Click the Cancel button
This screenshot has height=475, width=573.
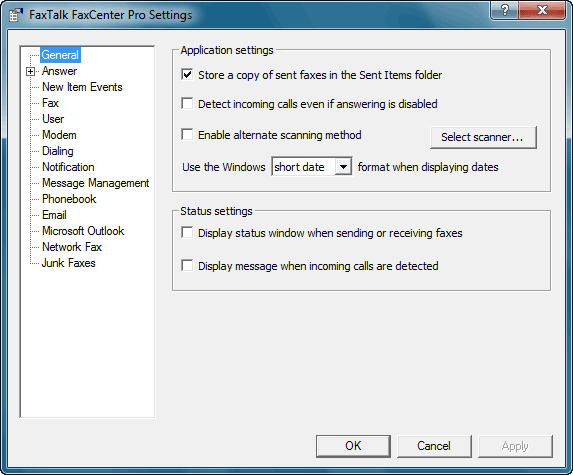[434, 446]
